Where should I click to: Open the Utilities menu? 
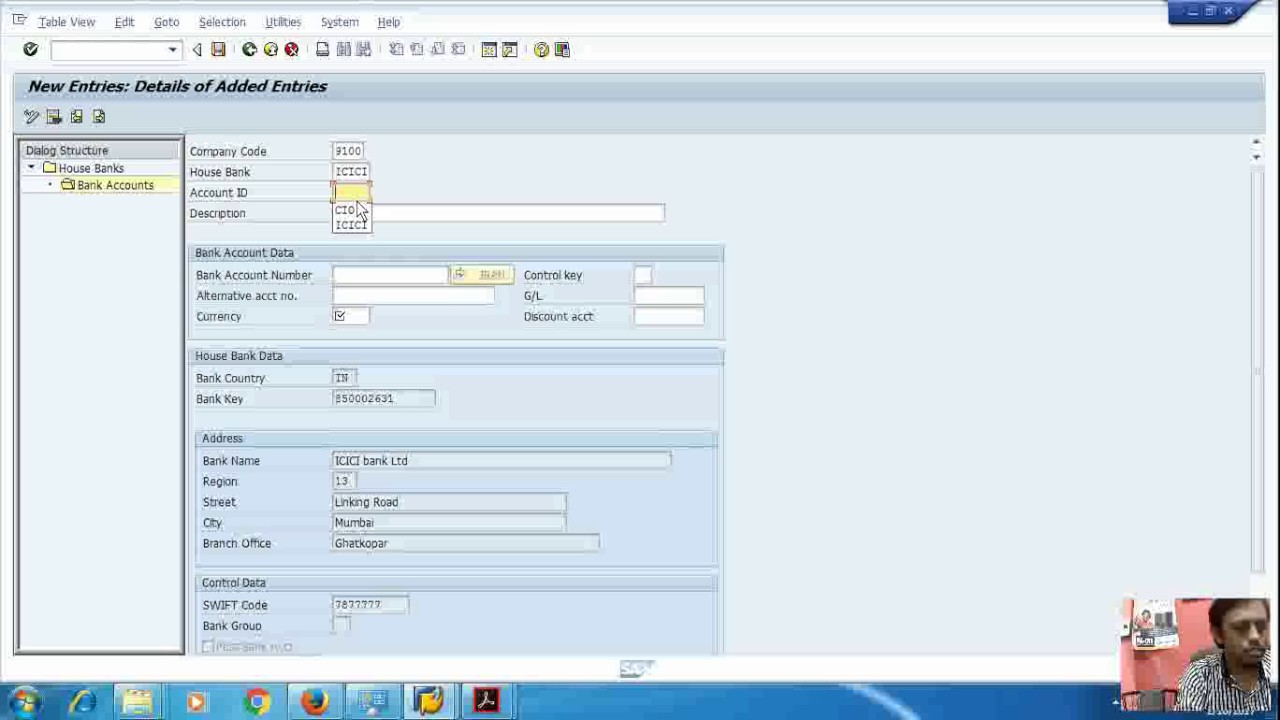283,22
